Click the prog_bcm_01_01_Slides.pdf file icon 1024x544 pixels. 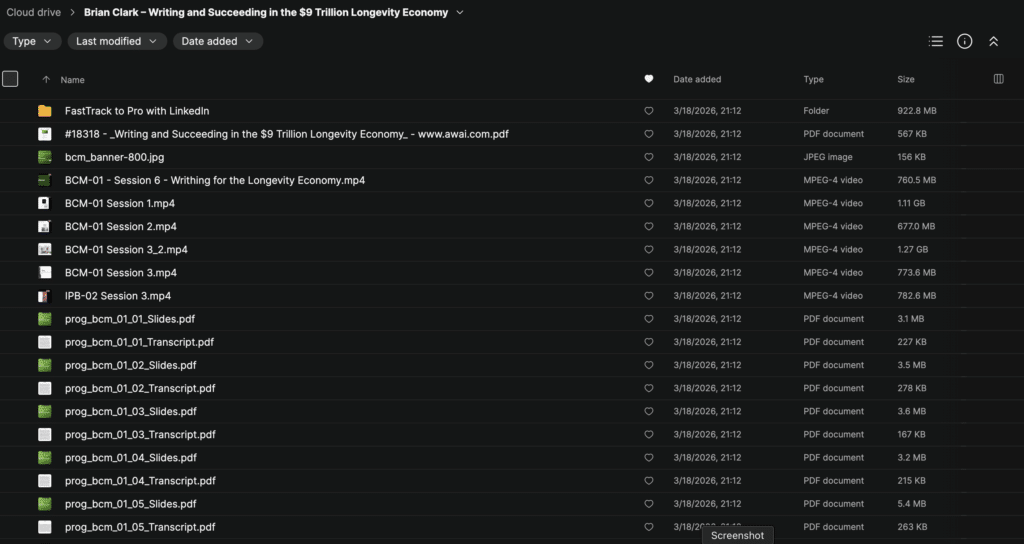click(x=44, y=319)
